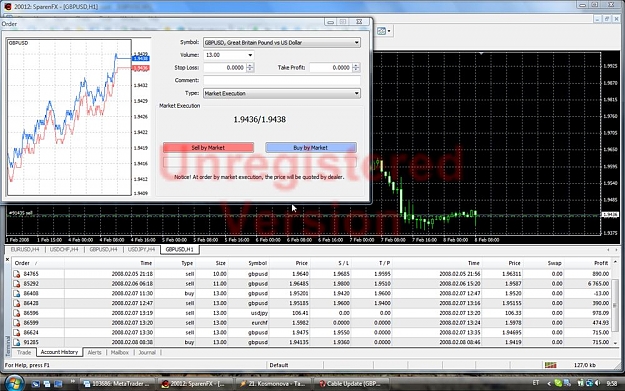
Task: Click the Stop Loss value field
Action: 225,68
